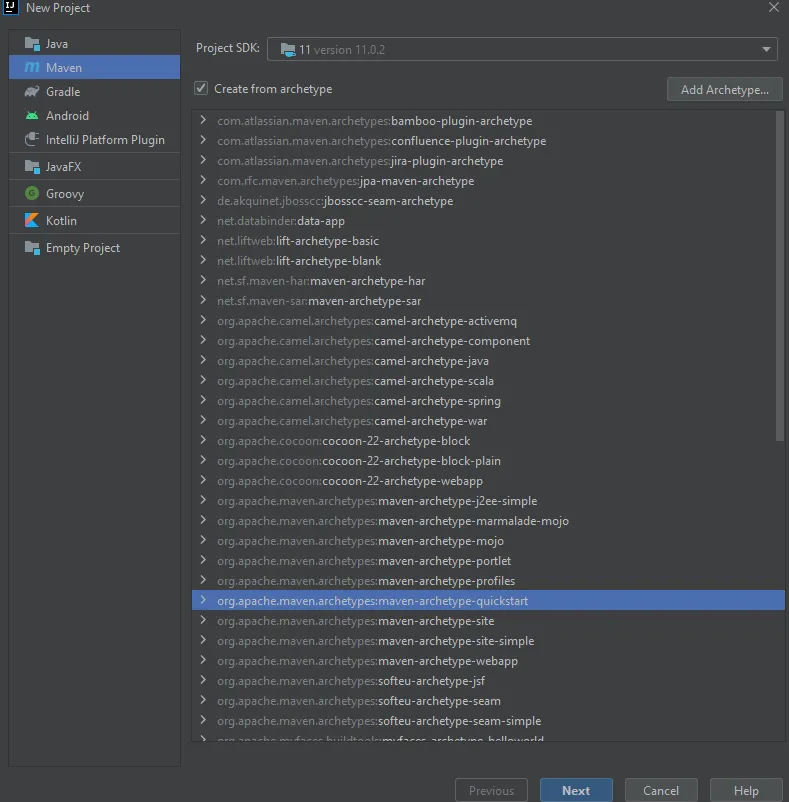Select softeu-archetype-seam-simple row
Image resolution: width=789 pixels, height=802 pixels.
point(488,721)
